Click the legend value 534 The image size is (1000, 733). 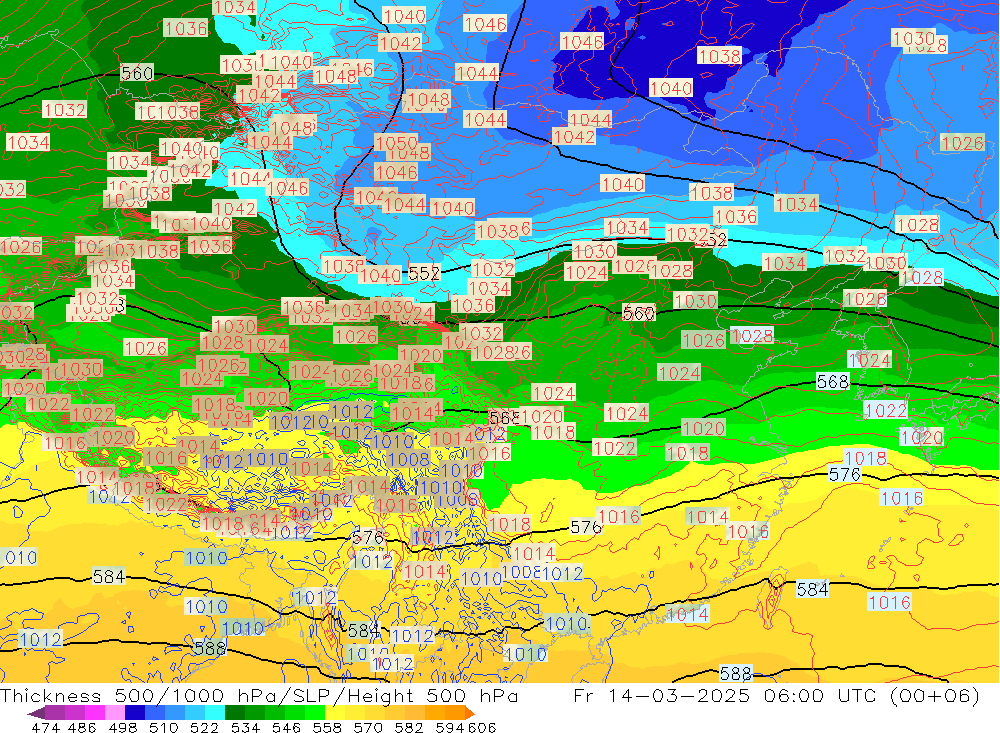[x=246, y=727]
